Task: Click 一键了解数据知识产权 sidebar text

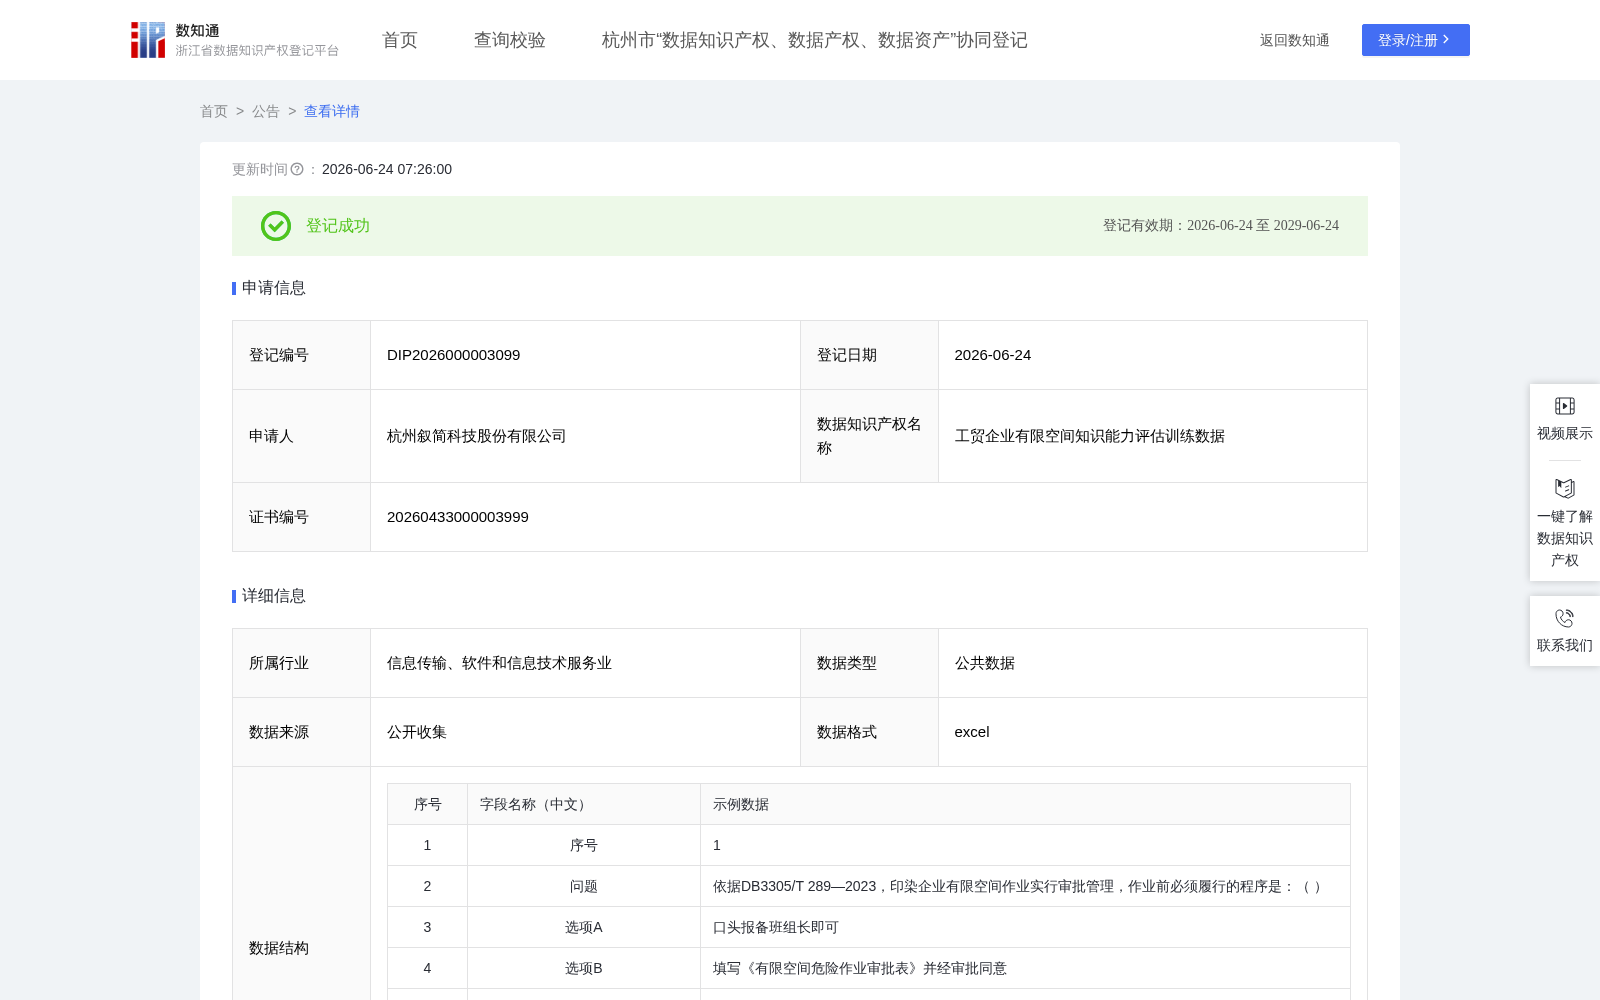Action: pos(1565,538)
